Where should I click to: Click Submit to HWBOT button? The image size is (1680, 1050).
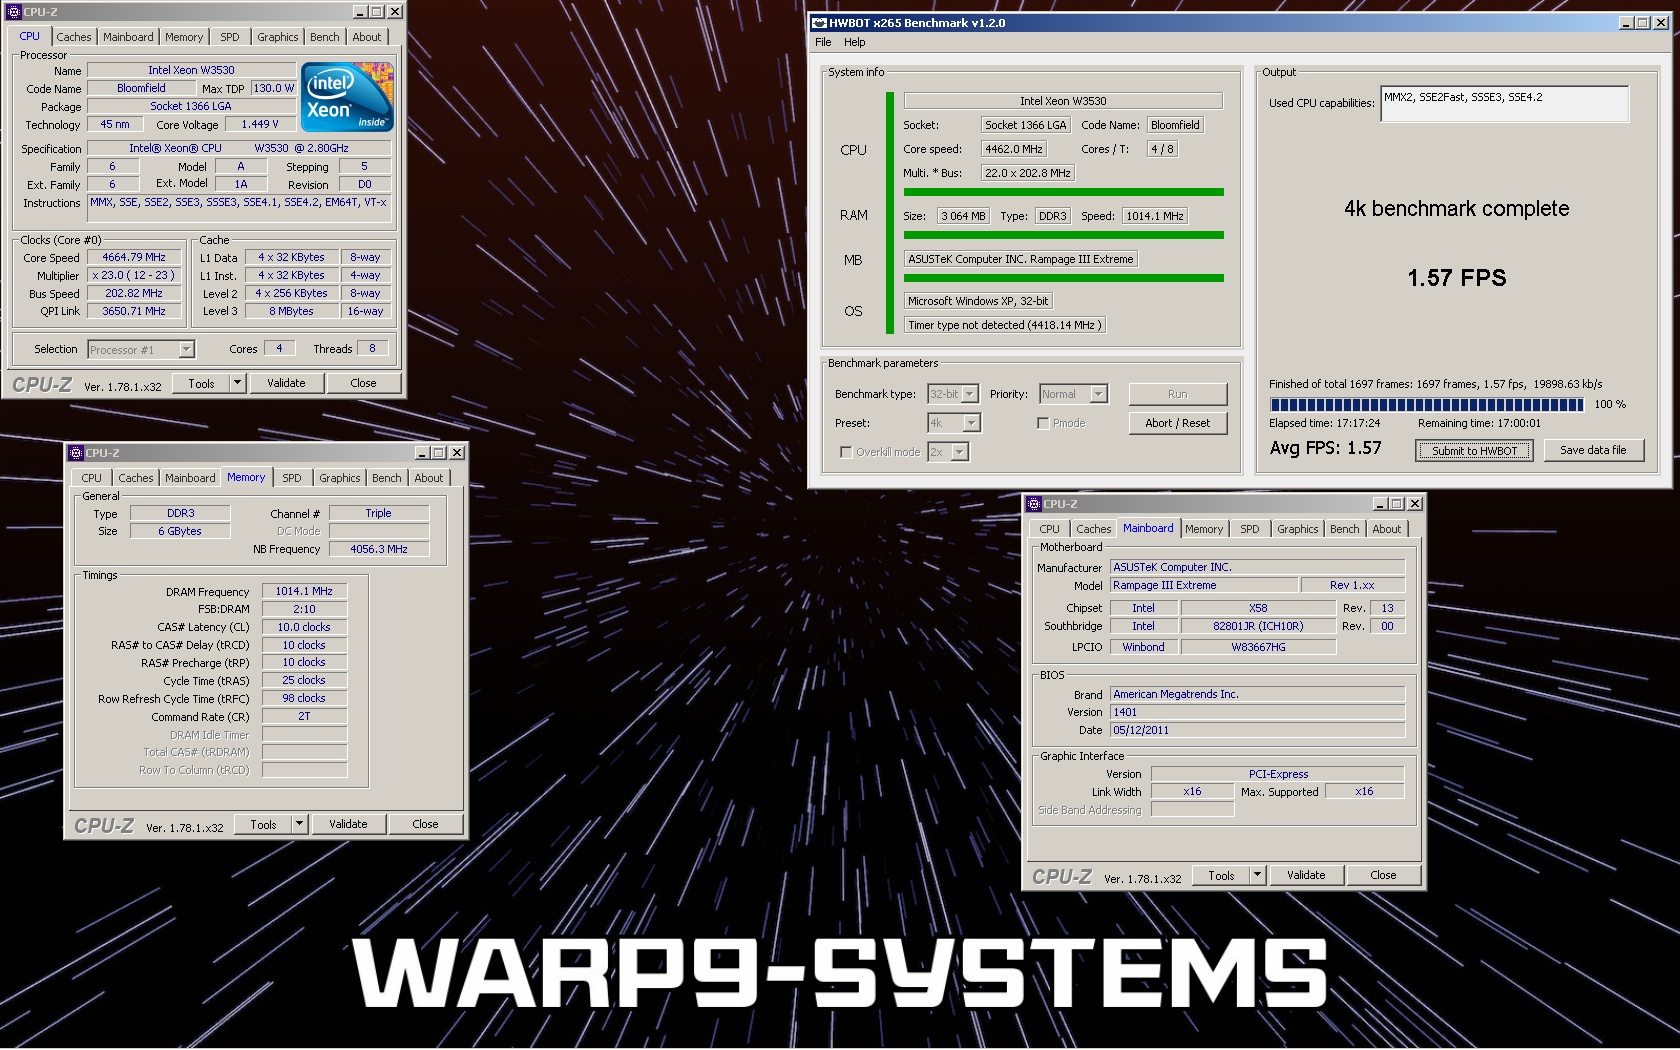click(1474, 451)
